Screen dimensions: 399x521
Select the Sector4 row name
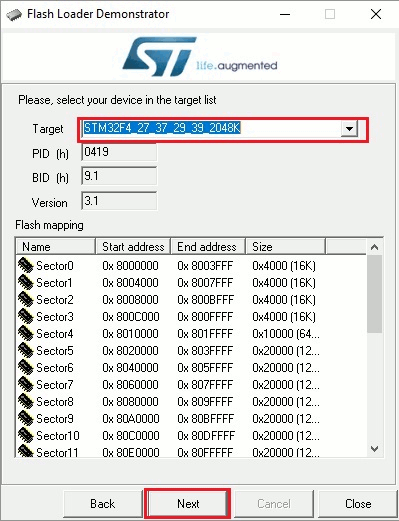[55, 334]
